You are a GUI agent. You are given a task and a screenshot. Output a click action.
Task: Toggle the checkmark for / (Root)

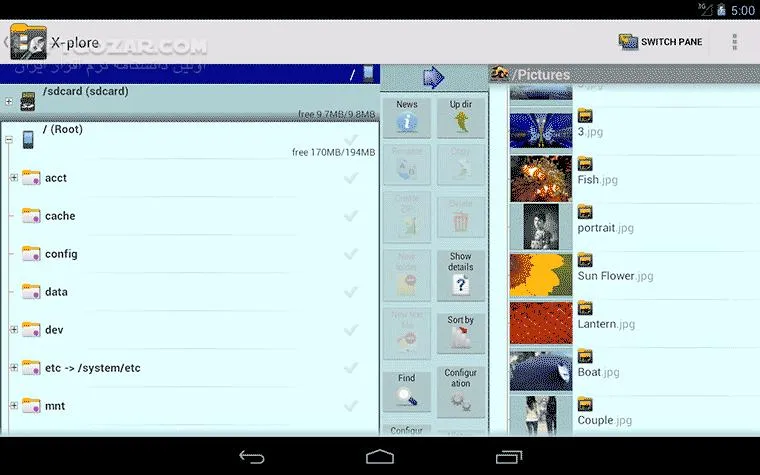351,140
